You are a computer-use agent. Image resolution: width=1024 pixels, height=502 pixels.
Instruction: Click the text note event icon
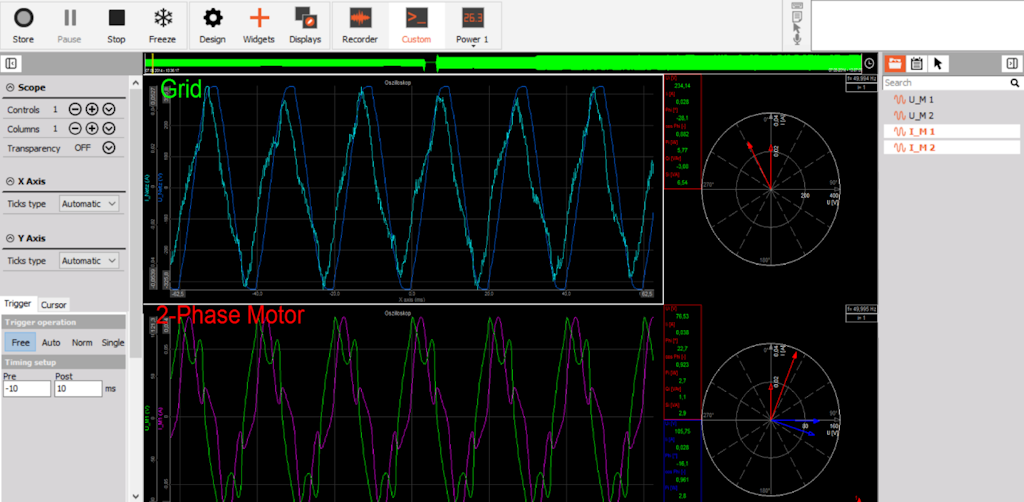[x=797, y=16]
